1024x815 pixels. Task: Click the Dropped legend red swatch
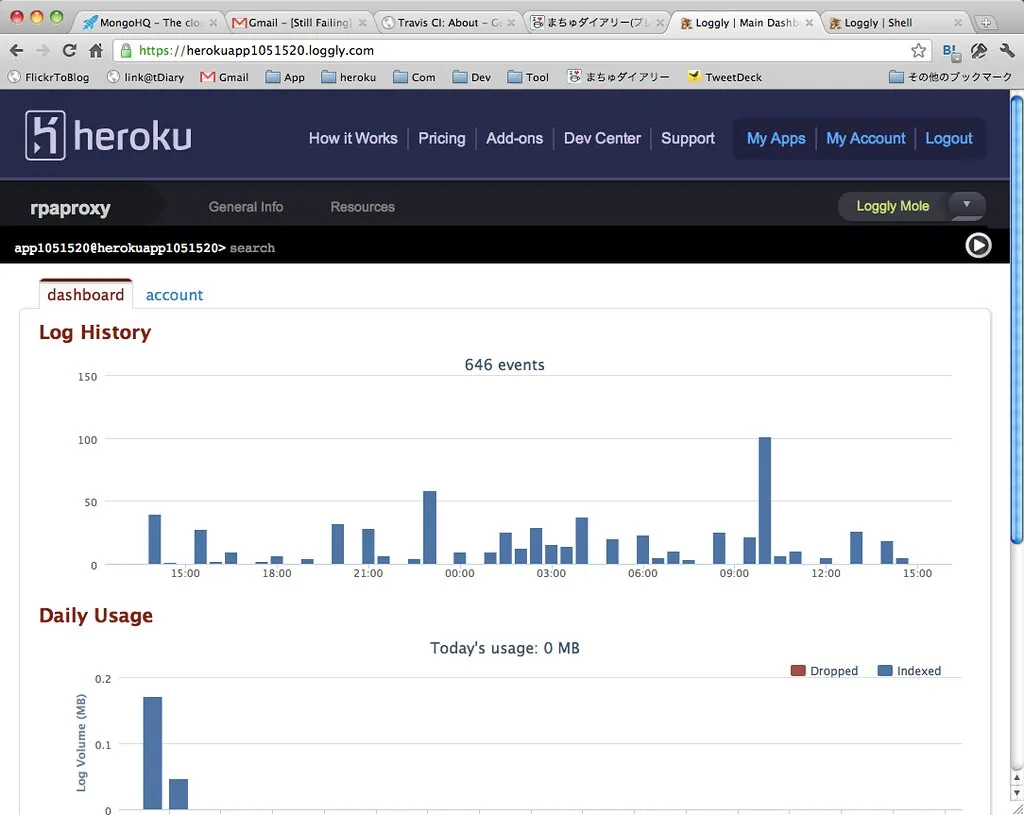[x=797, y=671]
